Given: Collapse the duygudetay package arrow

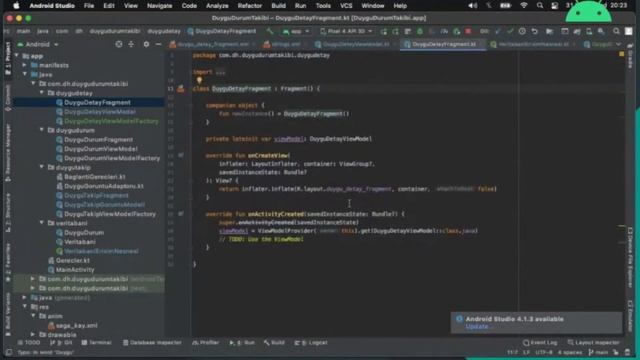Looking at the screenshot, I should [42, 93].
